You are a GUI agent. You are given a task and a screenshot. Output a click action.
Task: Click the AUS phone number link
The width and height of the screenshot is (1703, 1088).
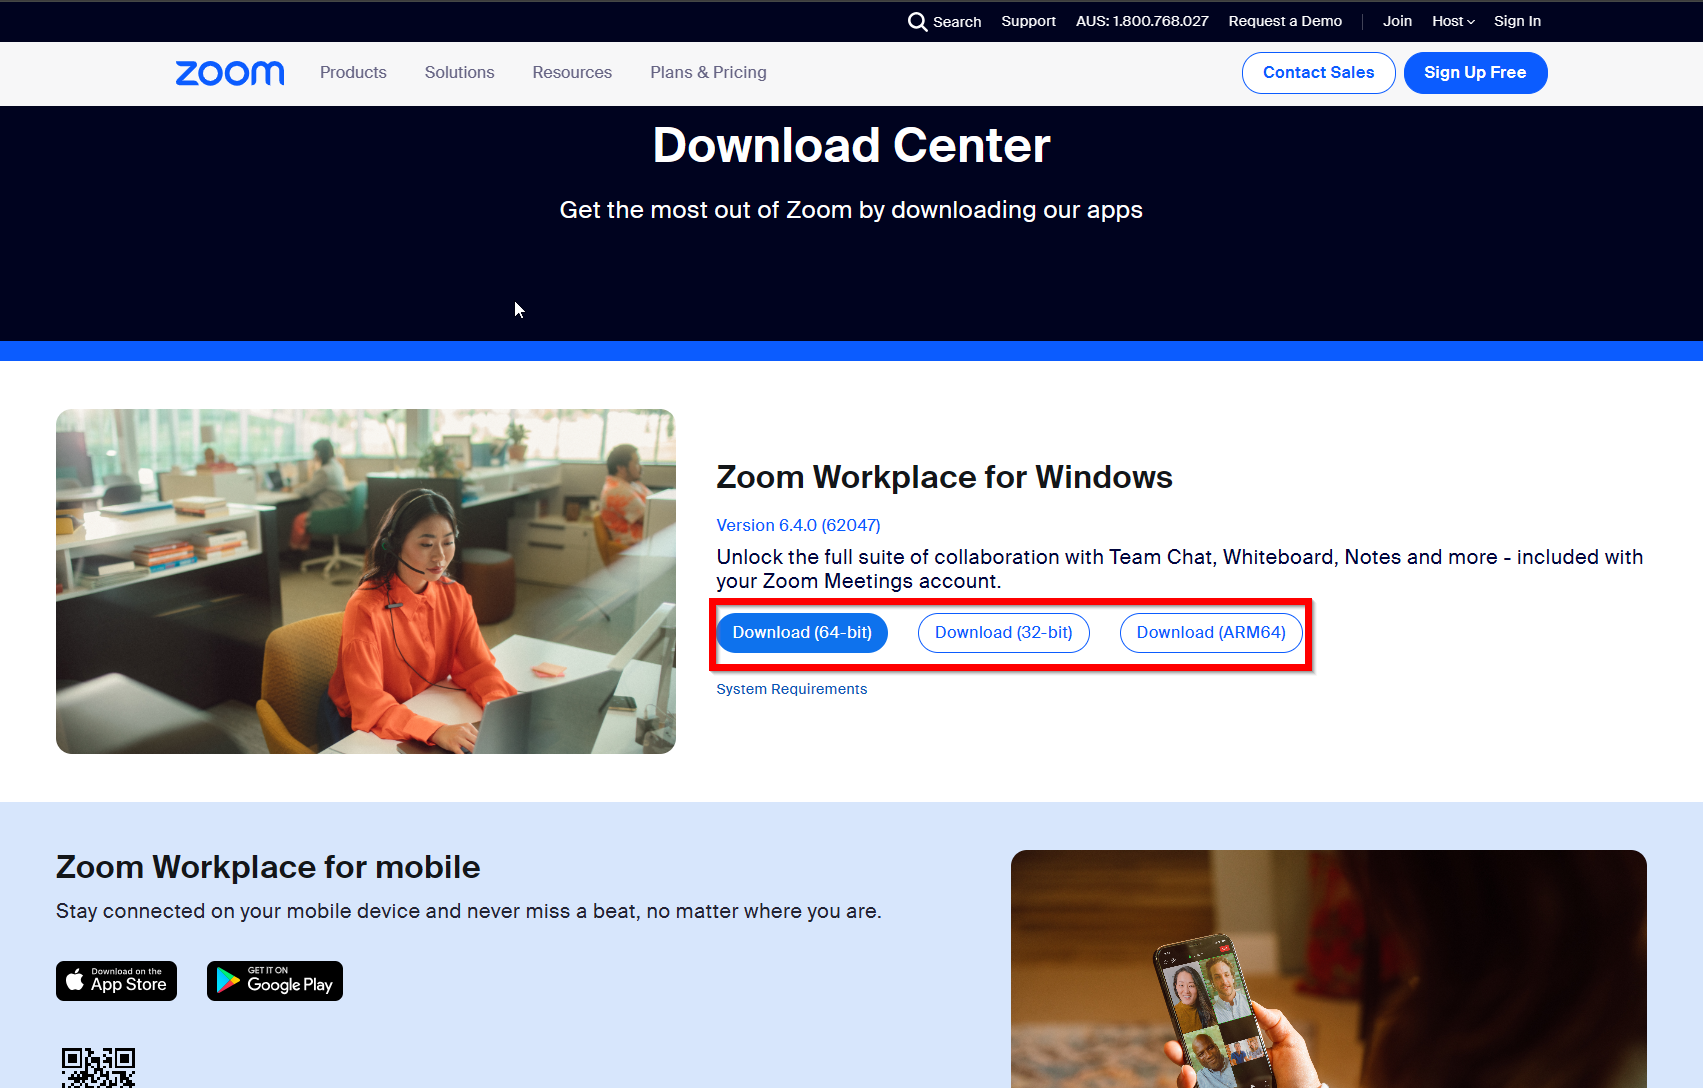click(1142, 21)
